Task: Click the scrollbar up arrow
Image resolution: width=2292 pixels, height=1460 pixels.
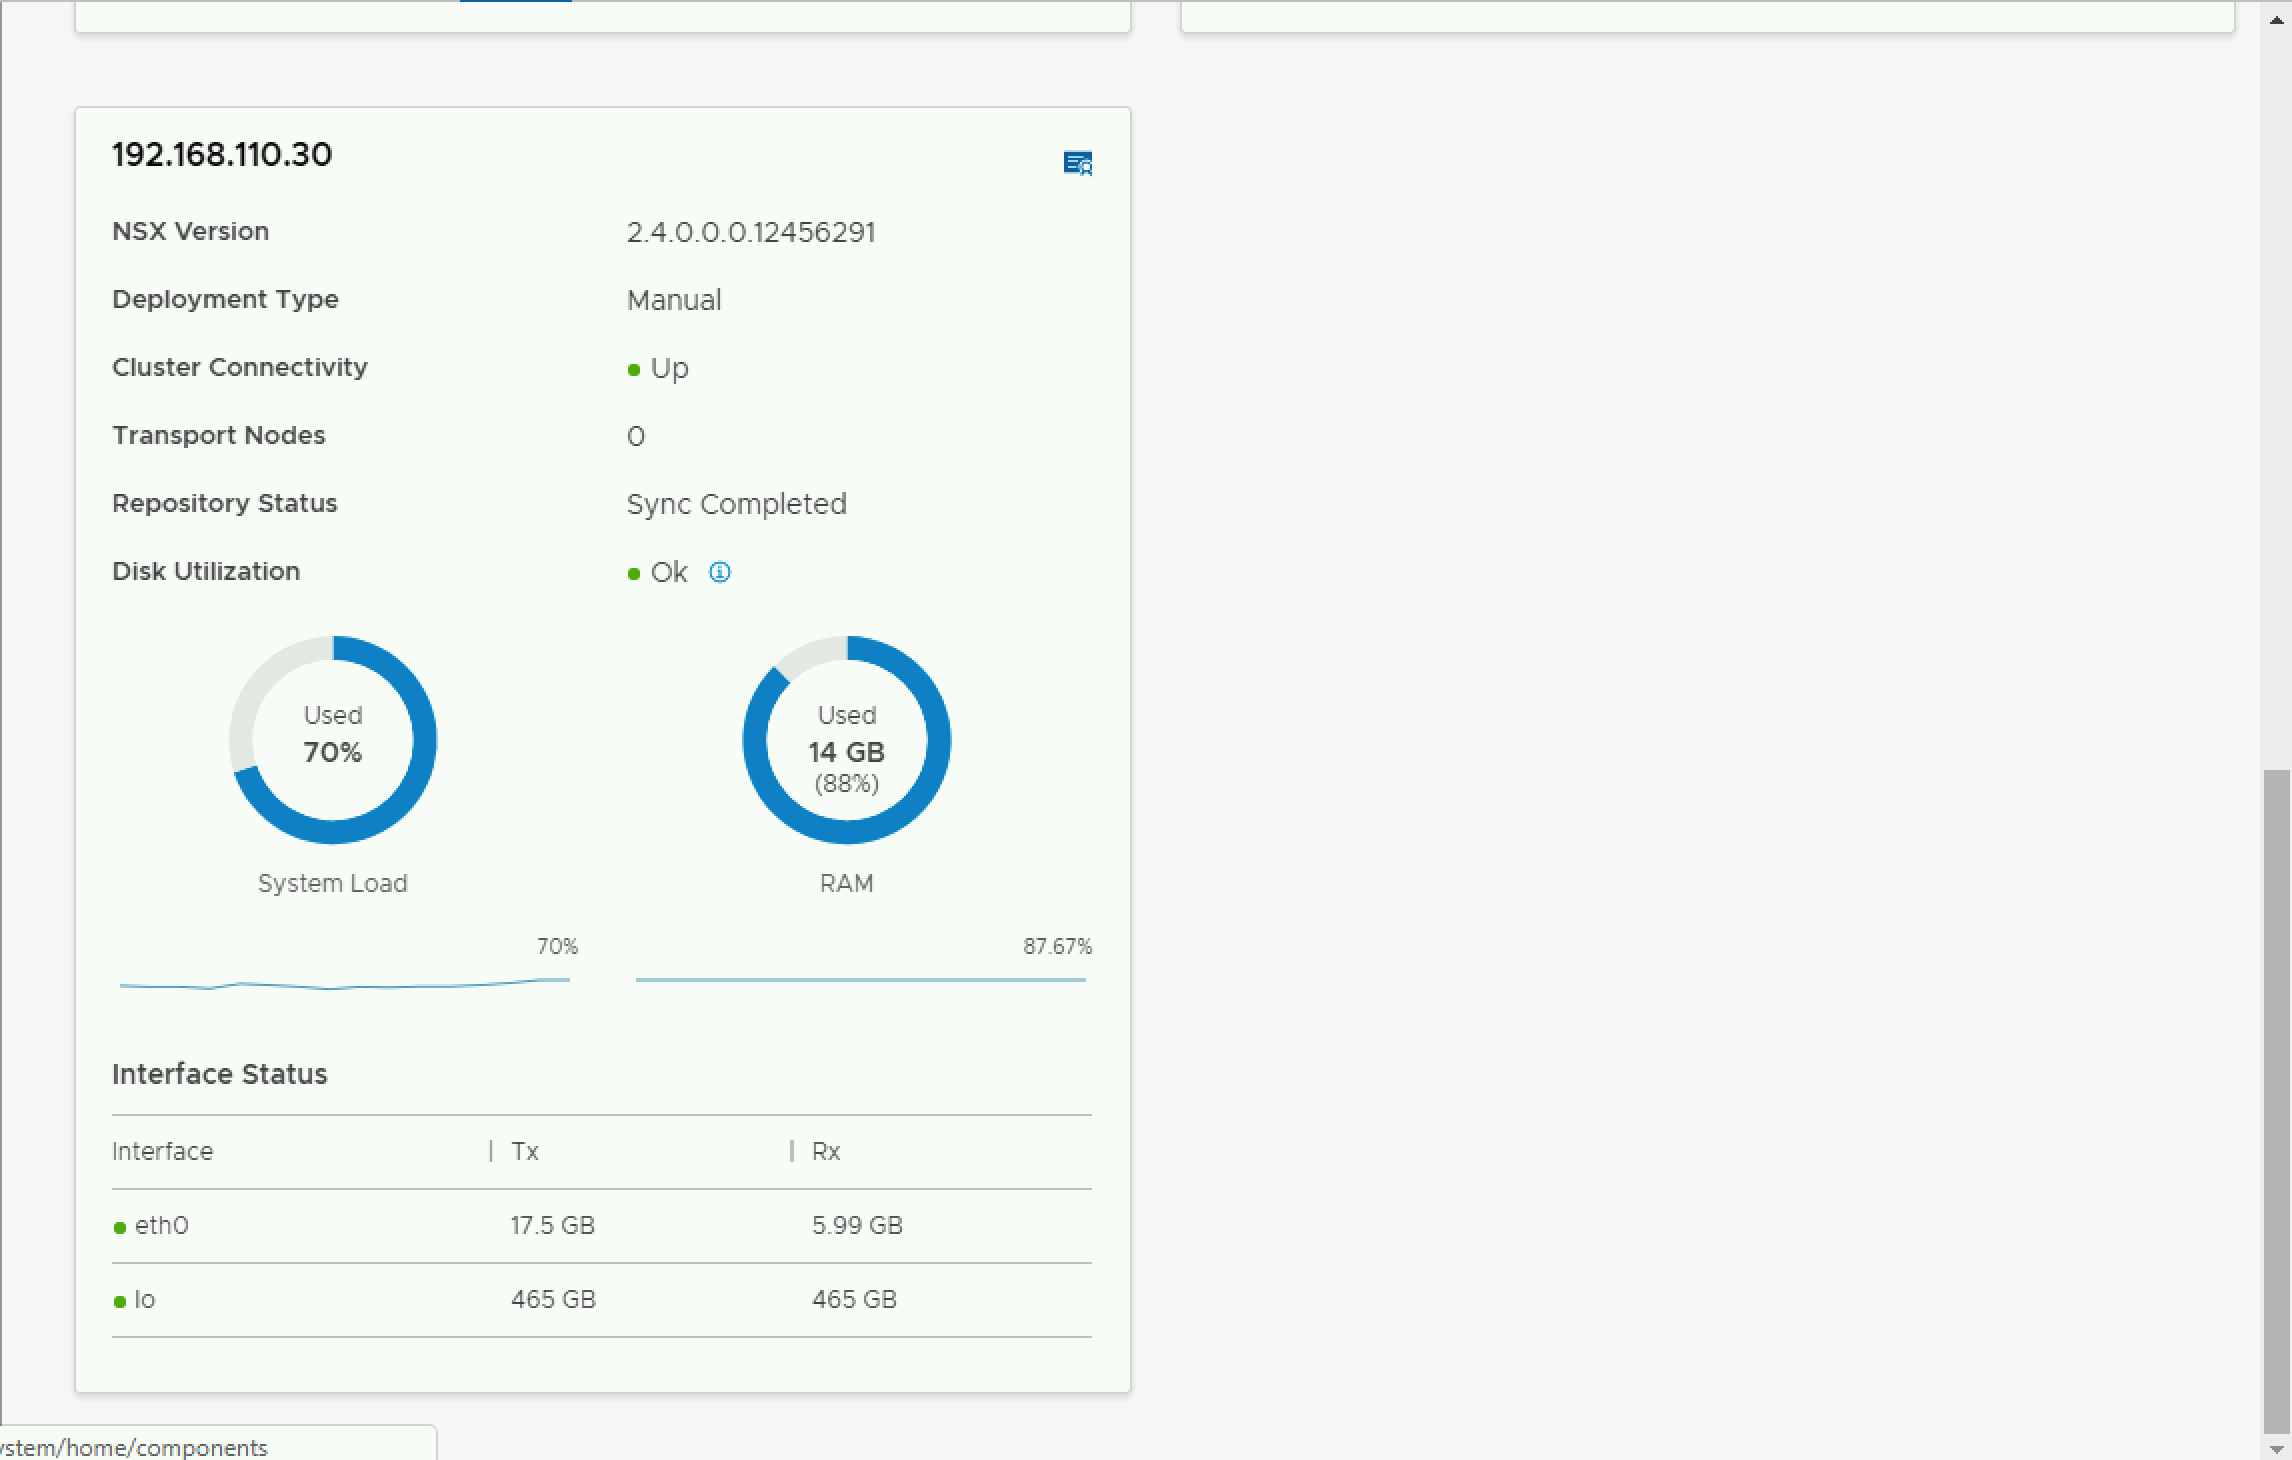Action: tap(2276, 20)
